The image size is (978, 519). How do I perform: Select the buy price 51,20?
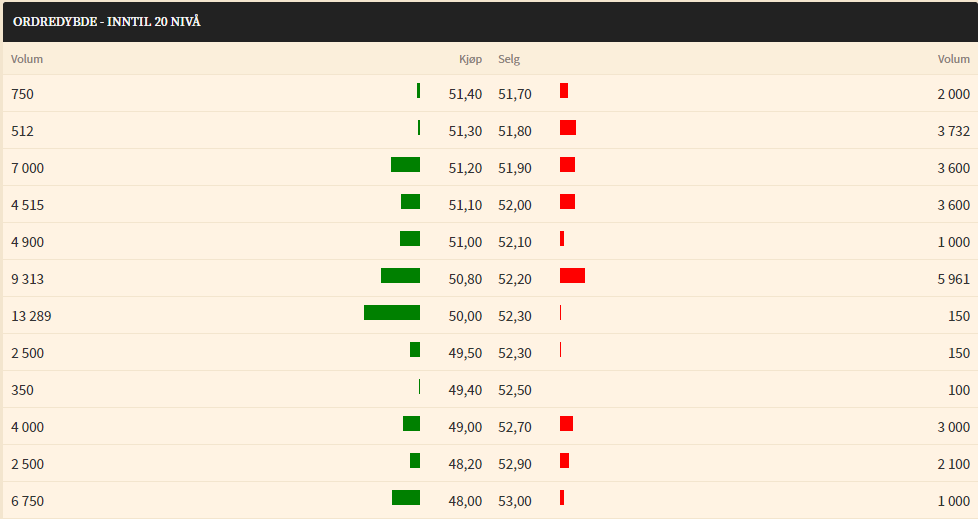(465, 168)
